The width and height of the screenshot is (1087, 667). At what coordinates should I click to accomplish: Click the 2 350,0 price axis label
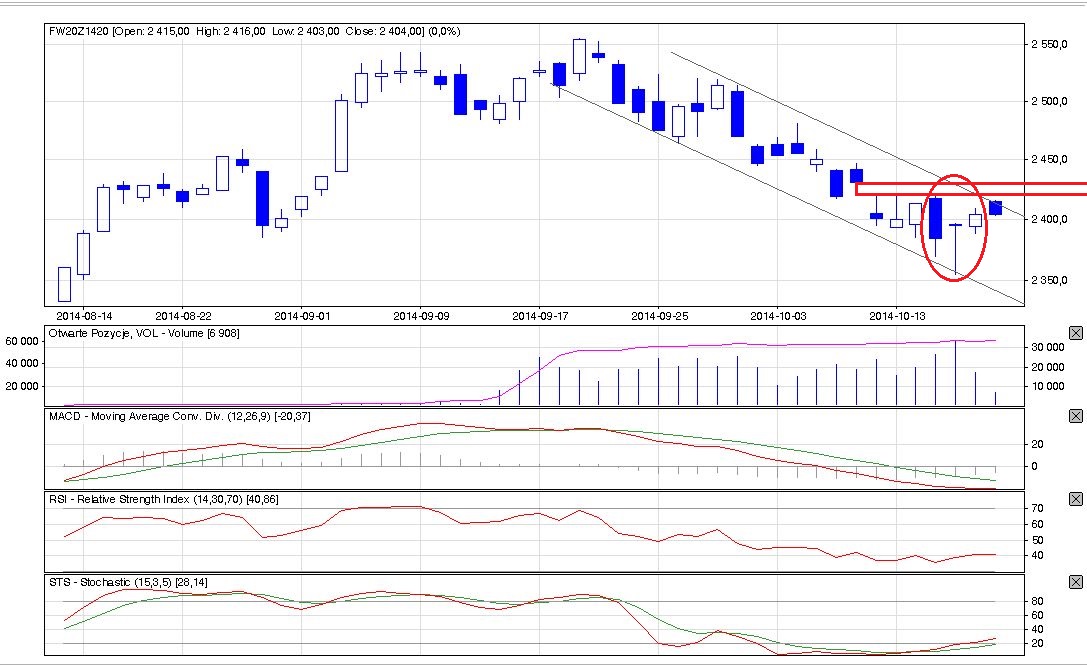point(1049,280)
